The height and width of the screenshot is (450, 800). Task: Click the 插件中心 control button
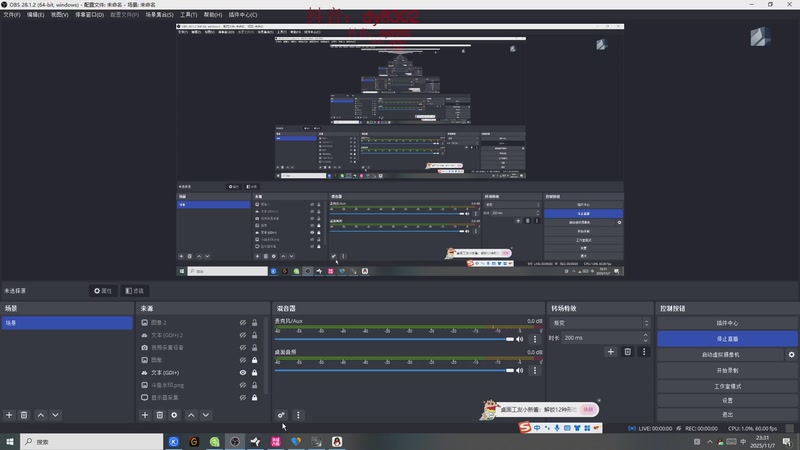[x=727, y=323]
